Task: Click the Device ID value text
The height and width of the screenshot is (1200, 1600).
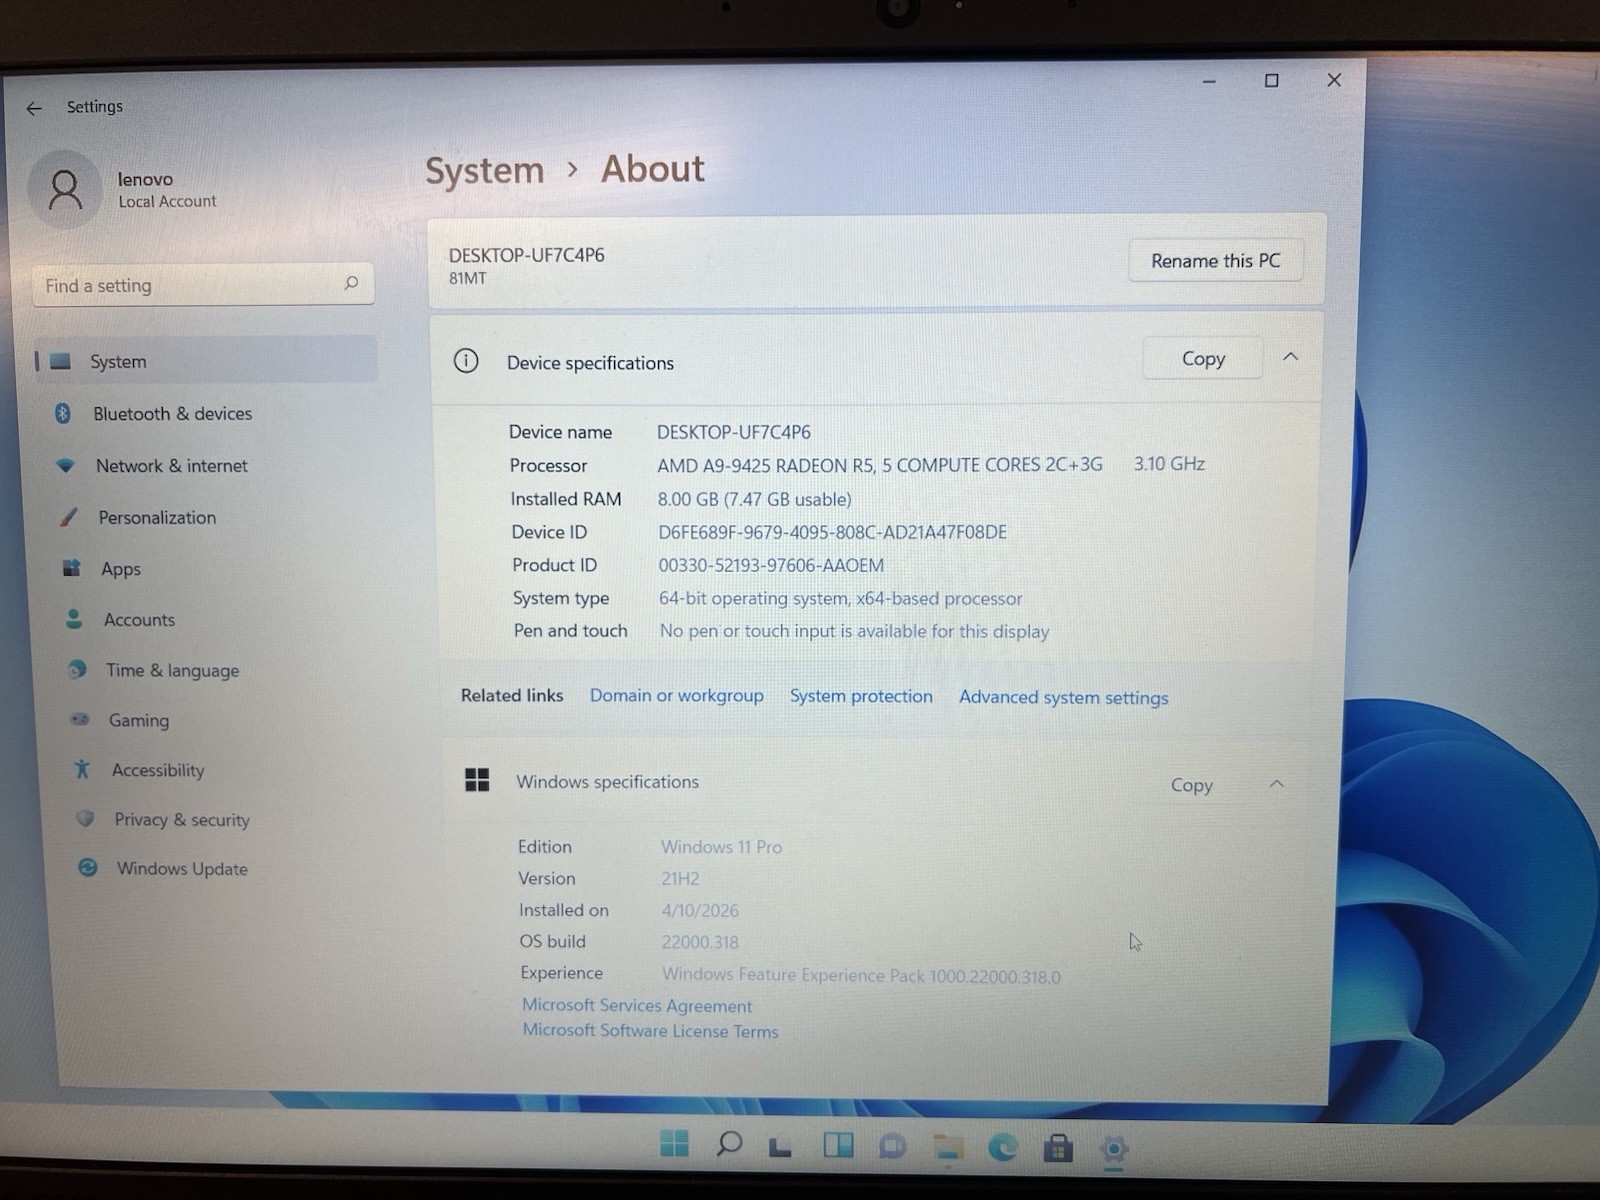Action: (x=832, y=532)
